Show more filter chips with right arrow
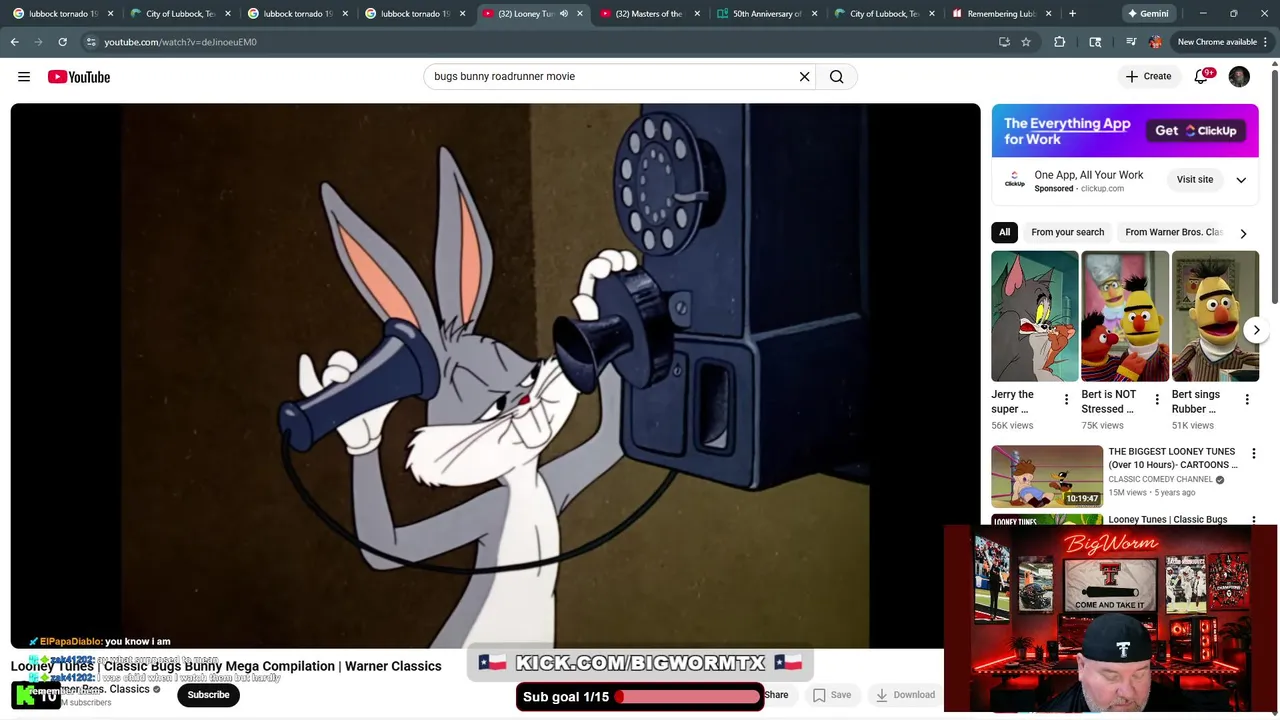 click(1243, 233)
